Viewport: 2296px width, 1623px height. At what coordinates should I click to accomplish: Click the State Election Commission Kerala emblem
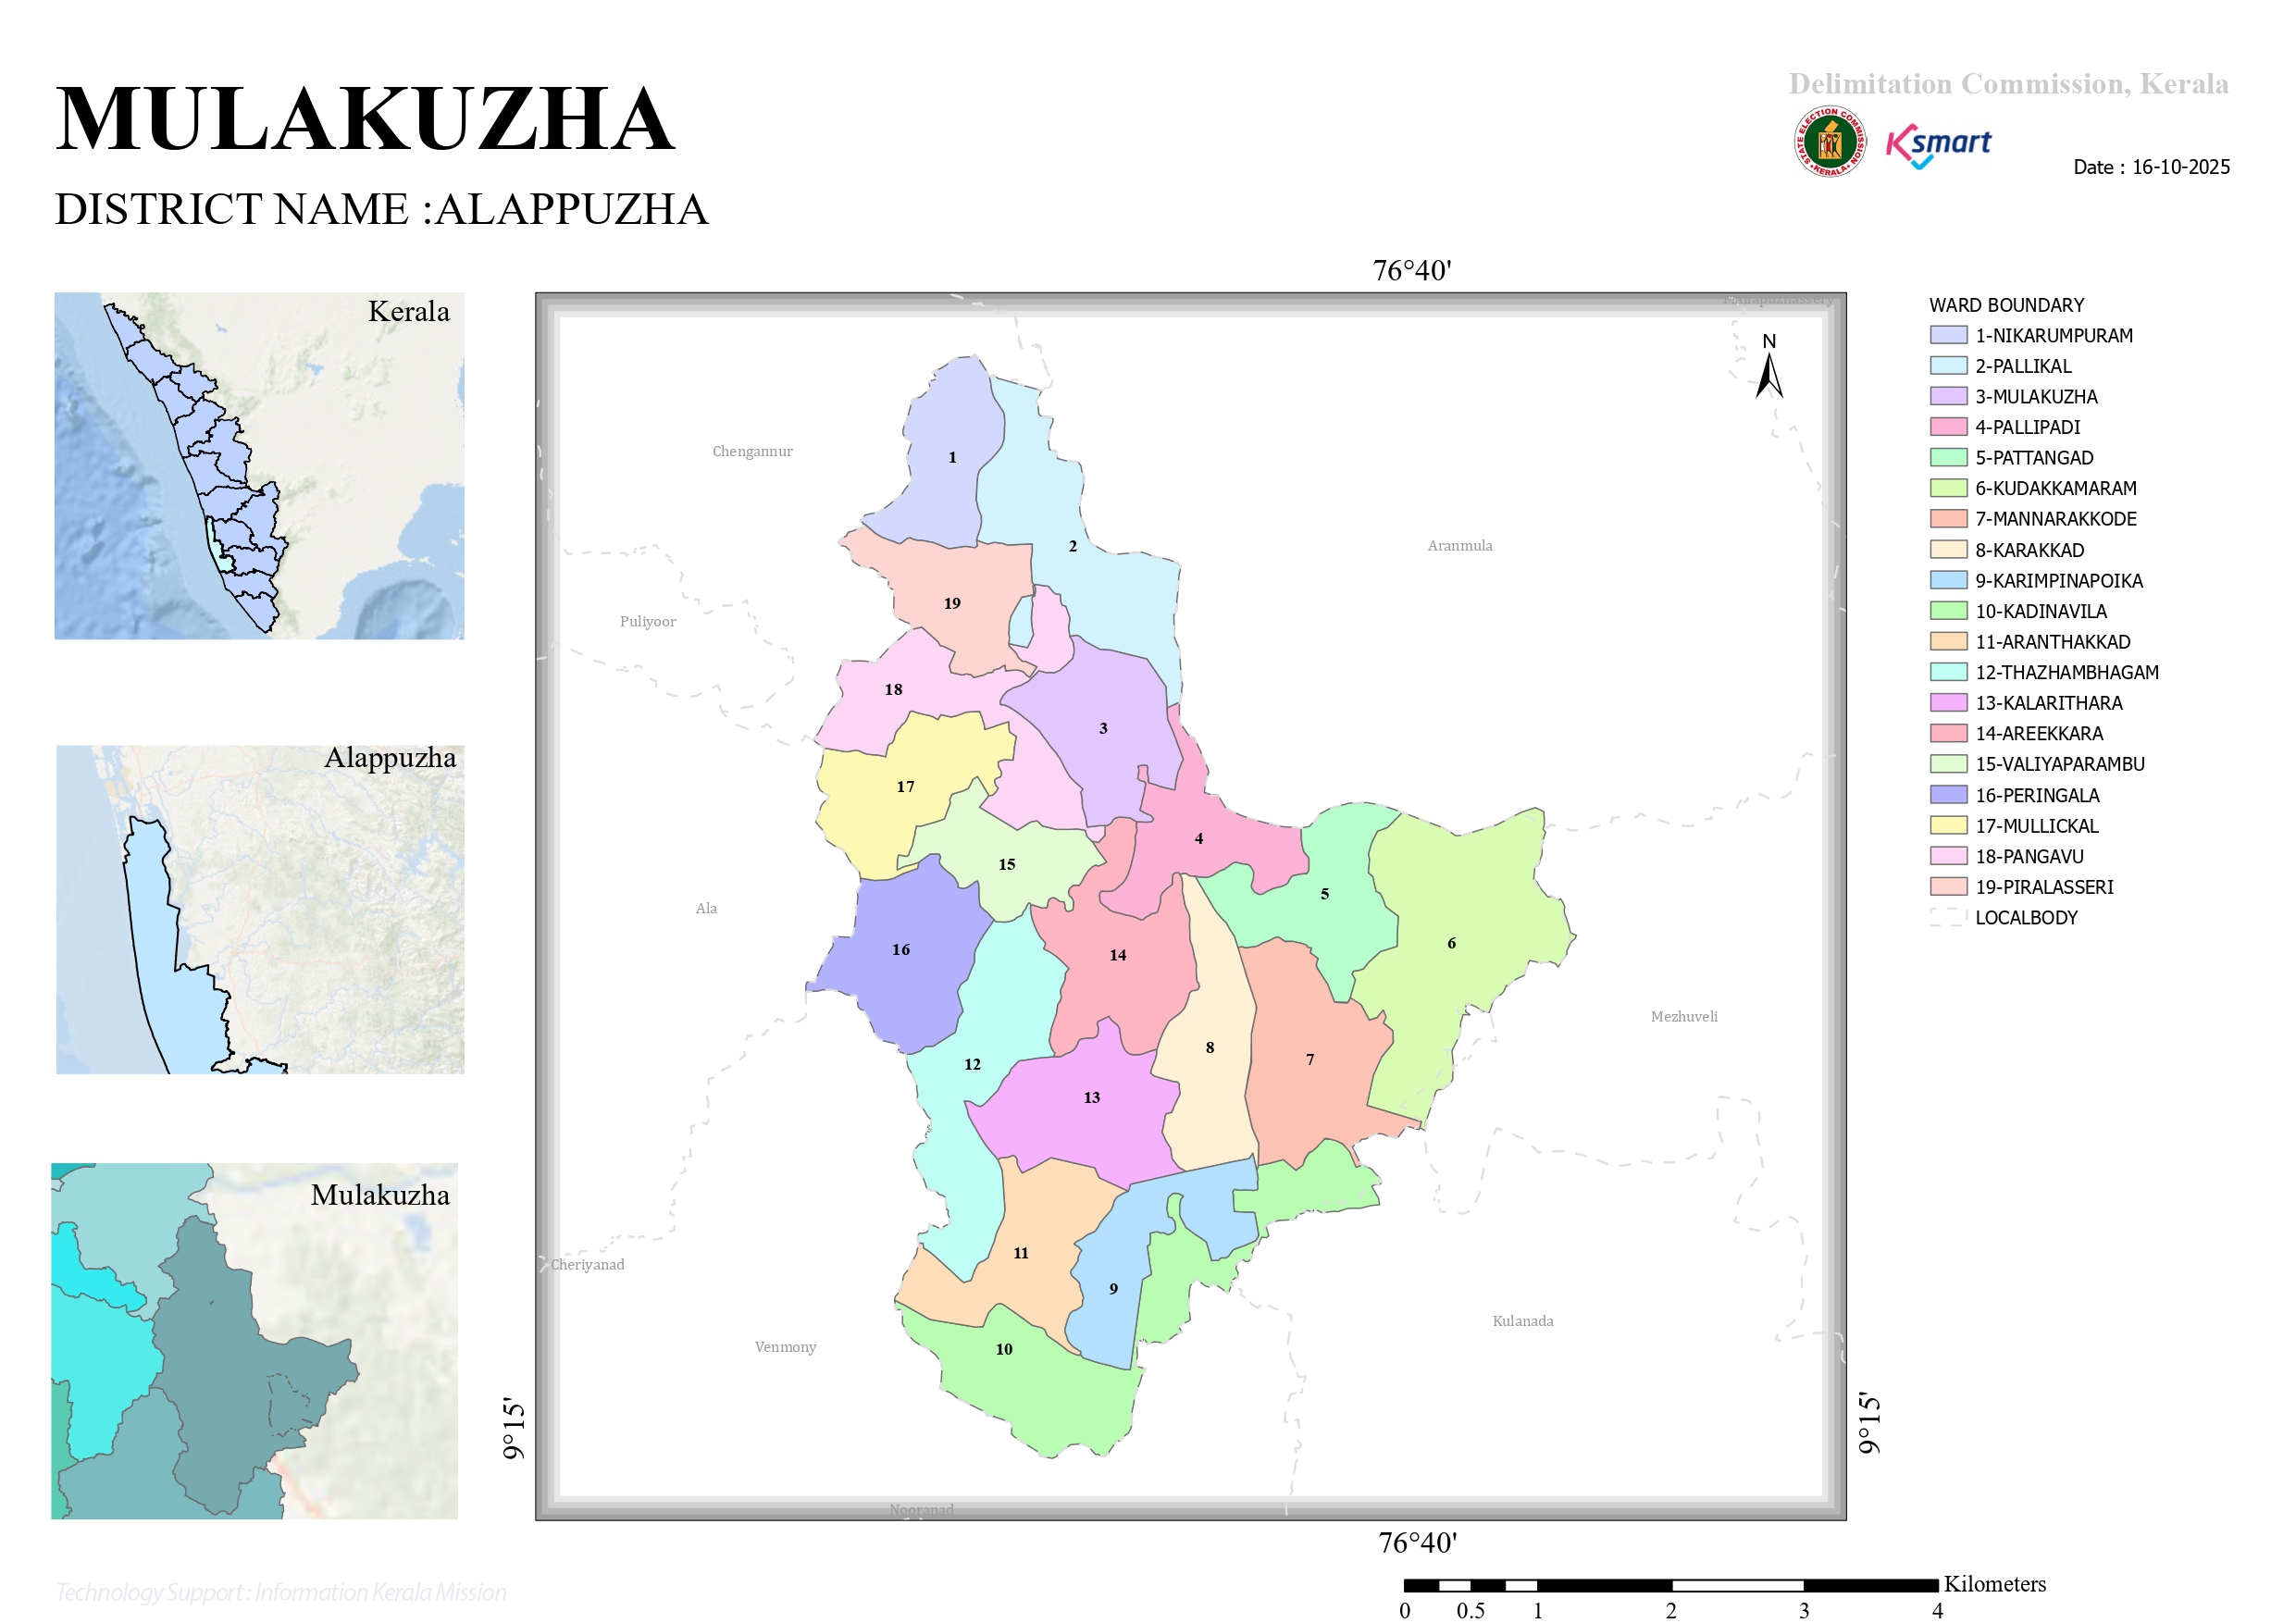pos(1829,142)
